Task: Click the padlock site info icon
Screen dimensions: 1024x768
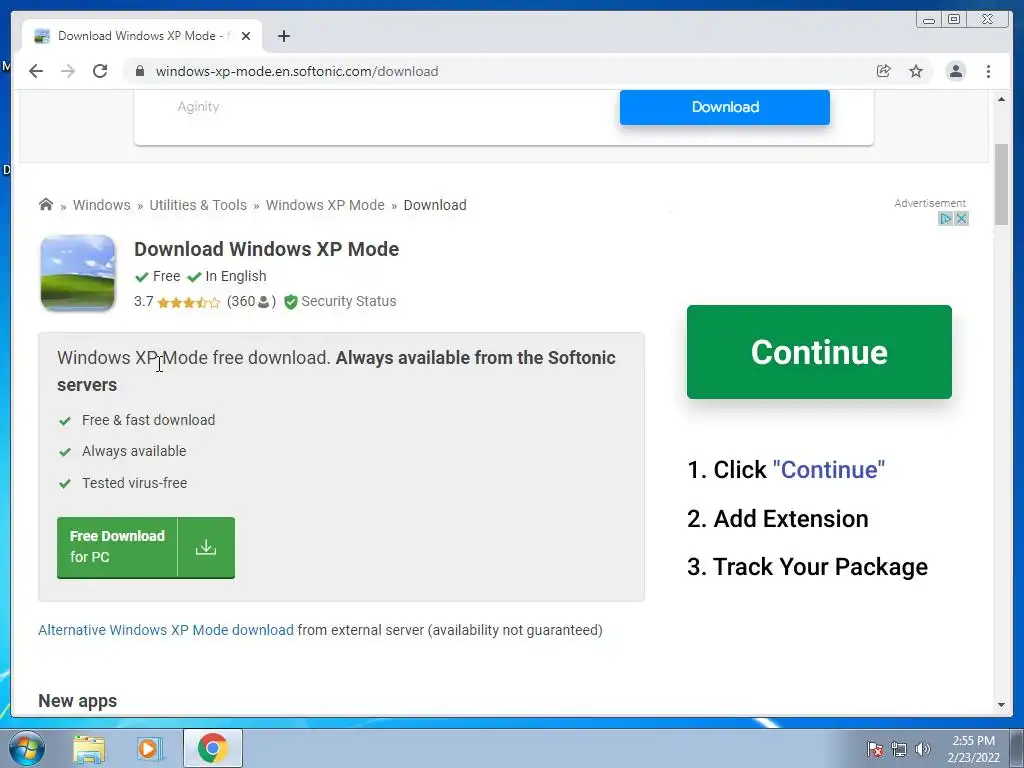Action: click(x=140, y=71)
